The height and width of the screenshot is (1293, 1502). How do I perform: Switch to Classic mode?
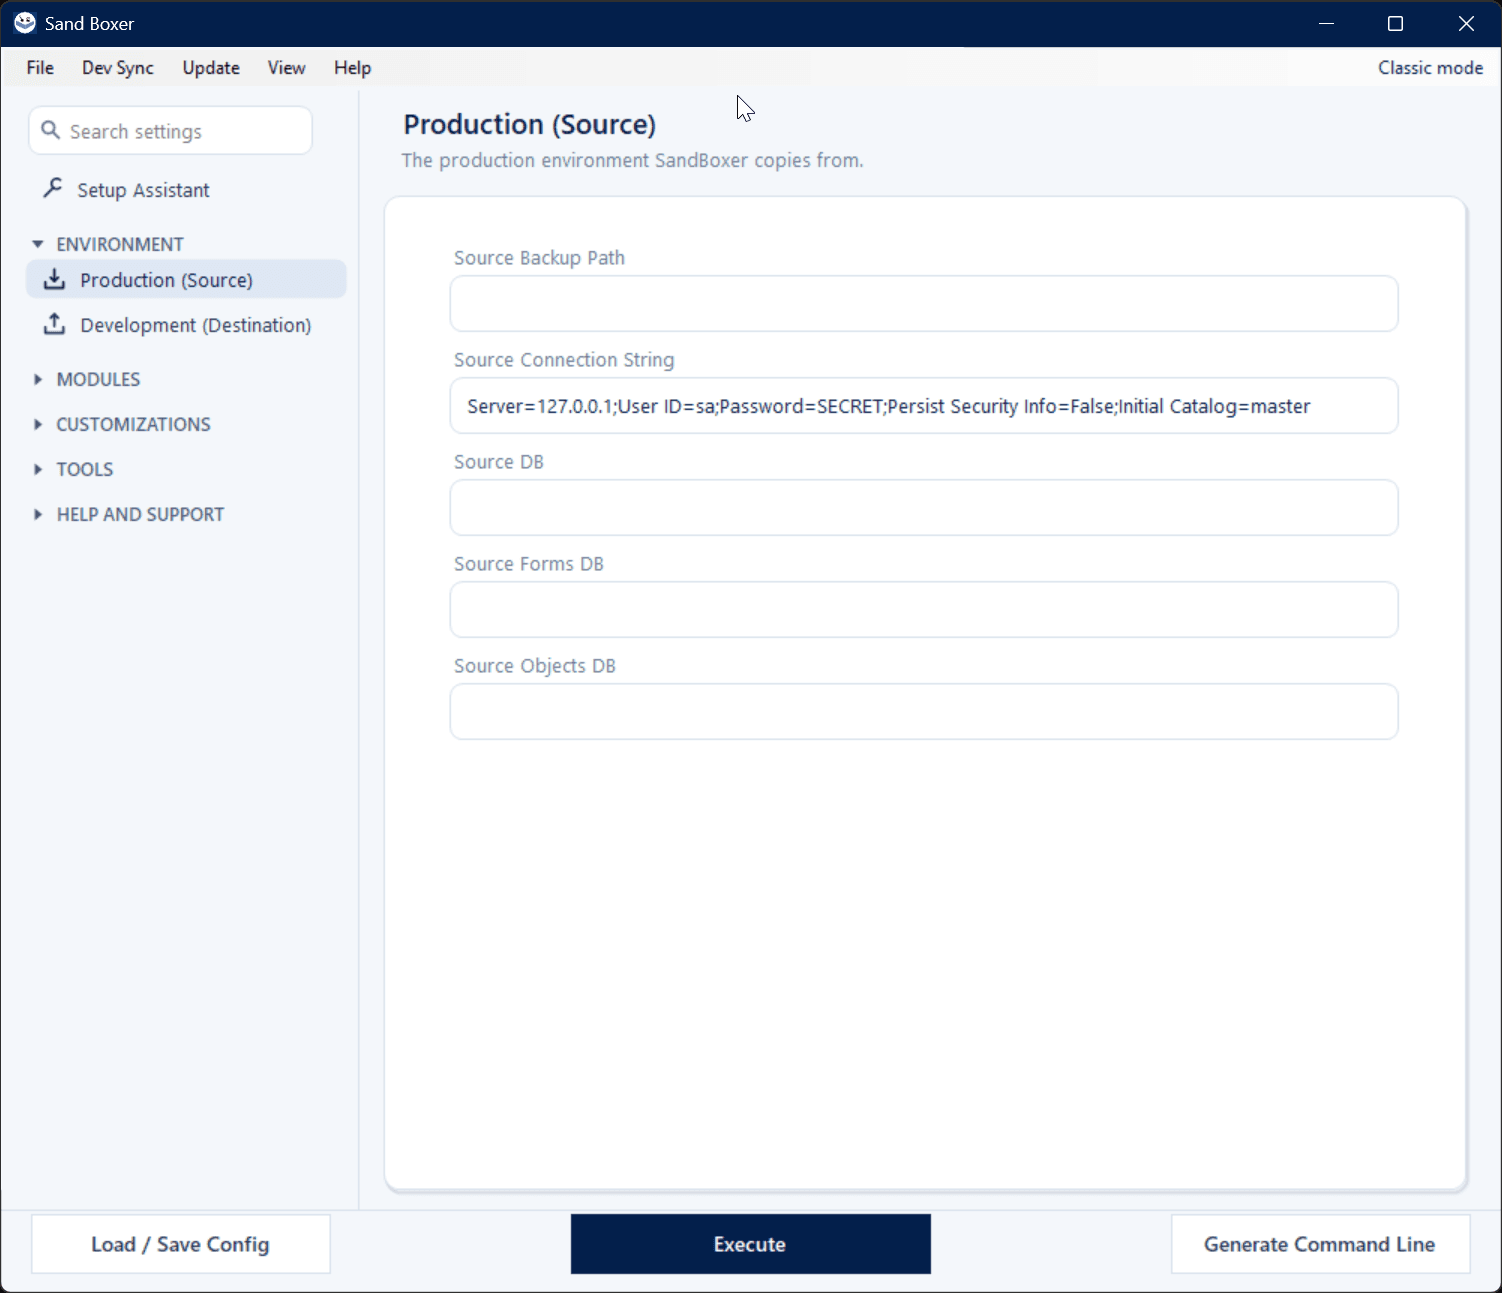click(x=1430, y=68)
